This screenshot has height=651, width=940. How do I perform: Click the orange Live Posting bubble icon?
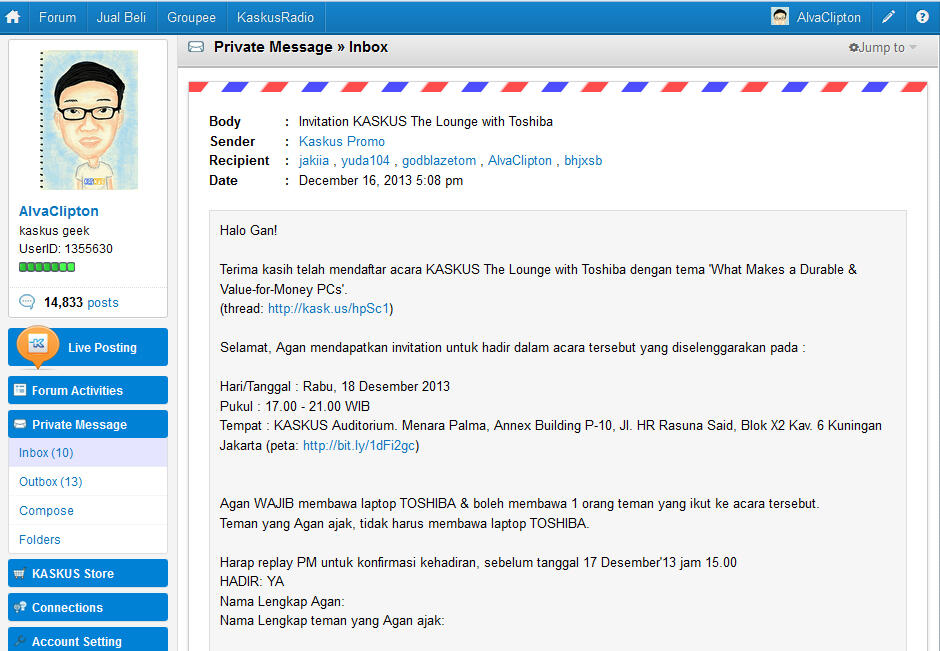(38, 346)
